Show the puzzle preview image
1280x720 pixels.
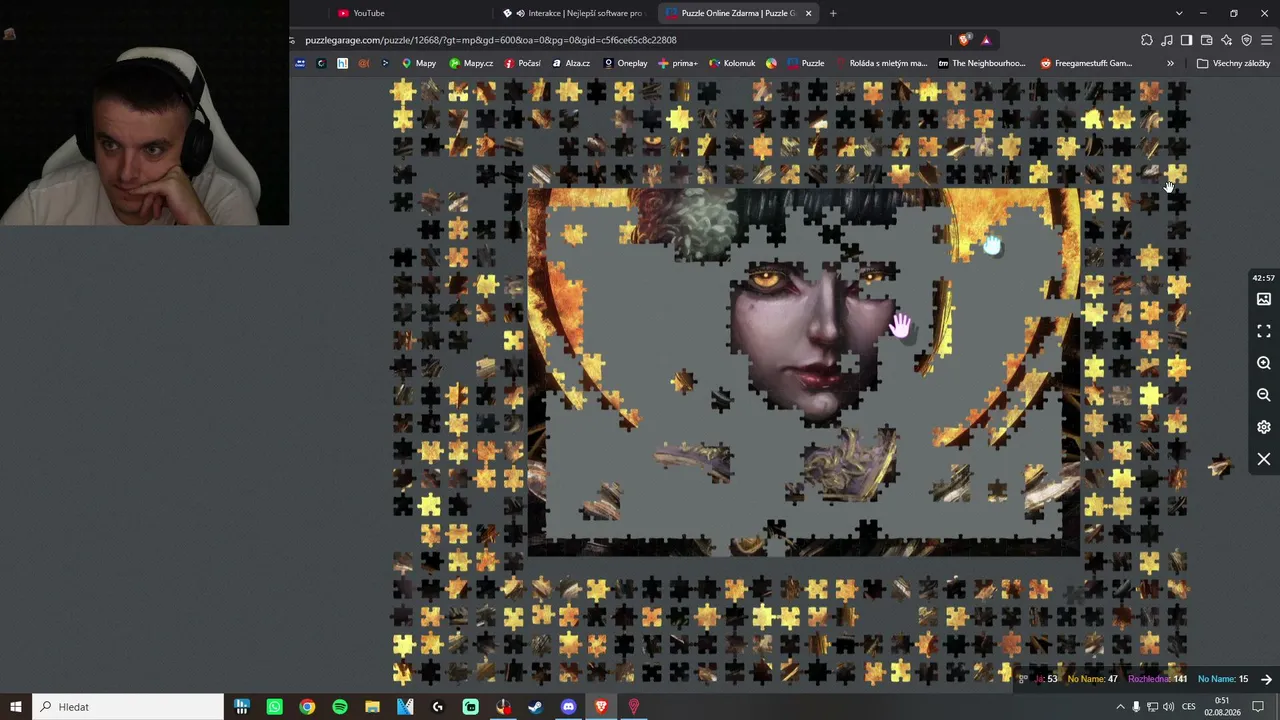click(x=1264, y=299)
